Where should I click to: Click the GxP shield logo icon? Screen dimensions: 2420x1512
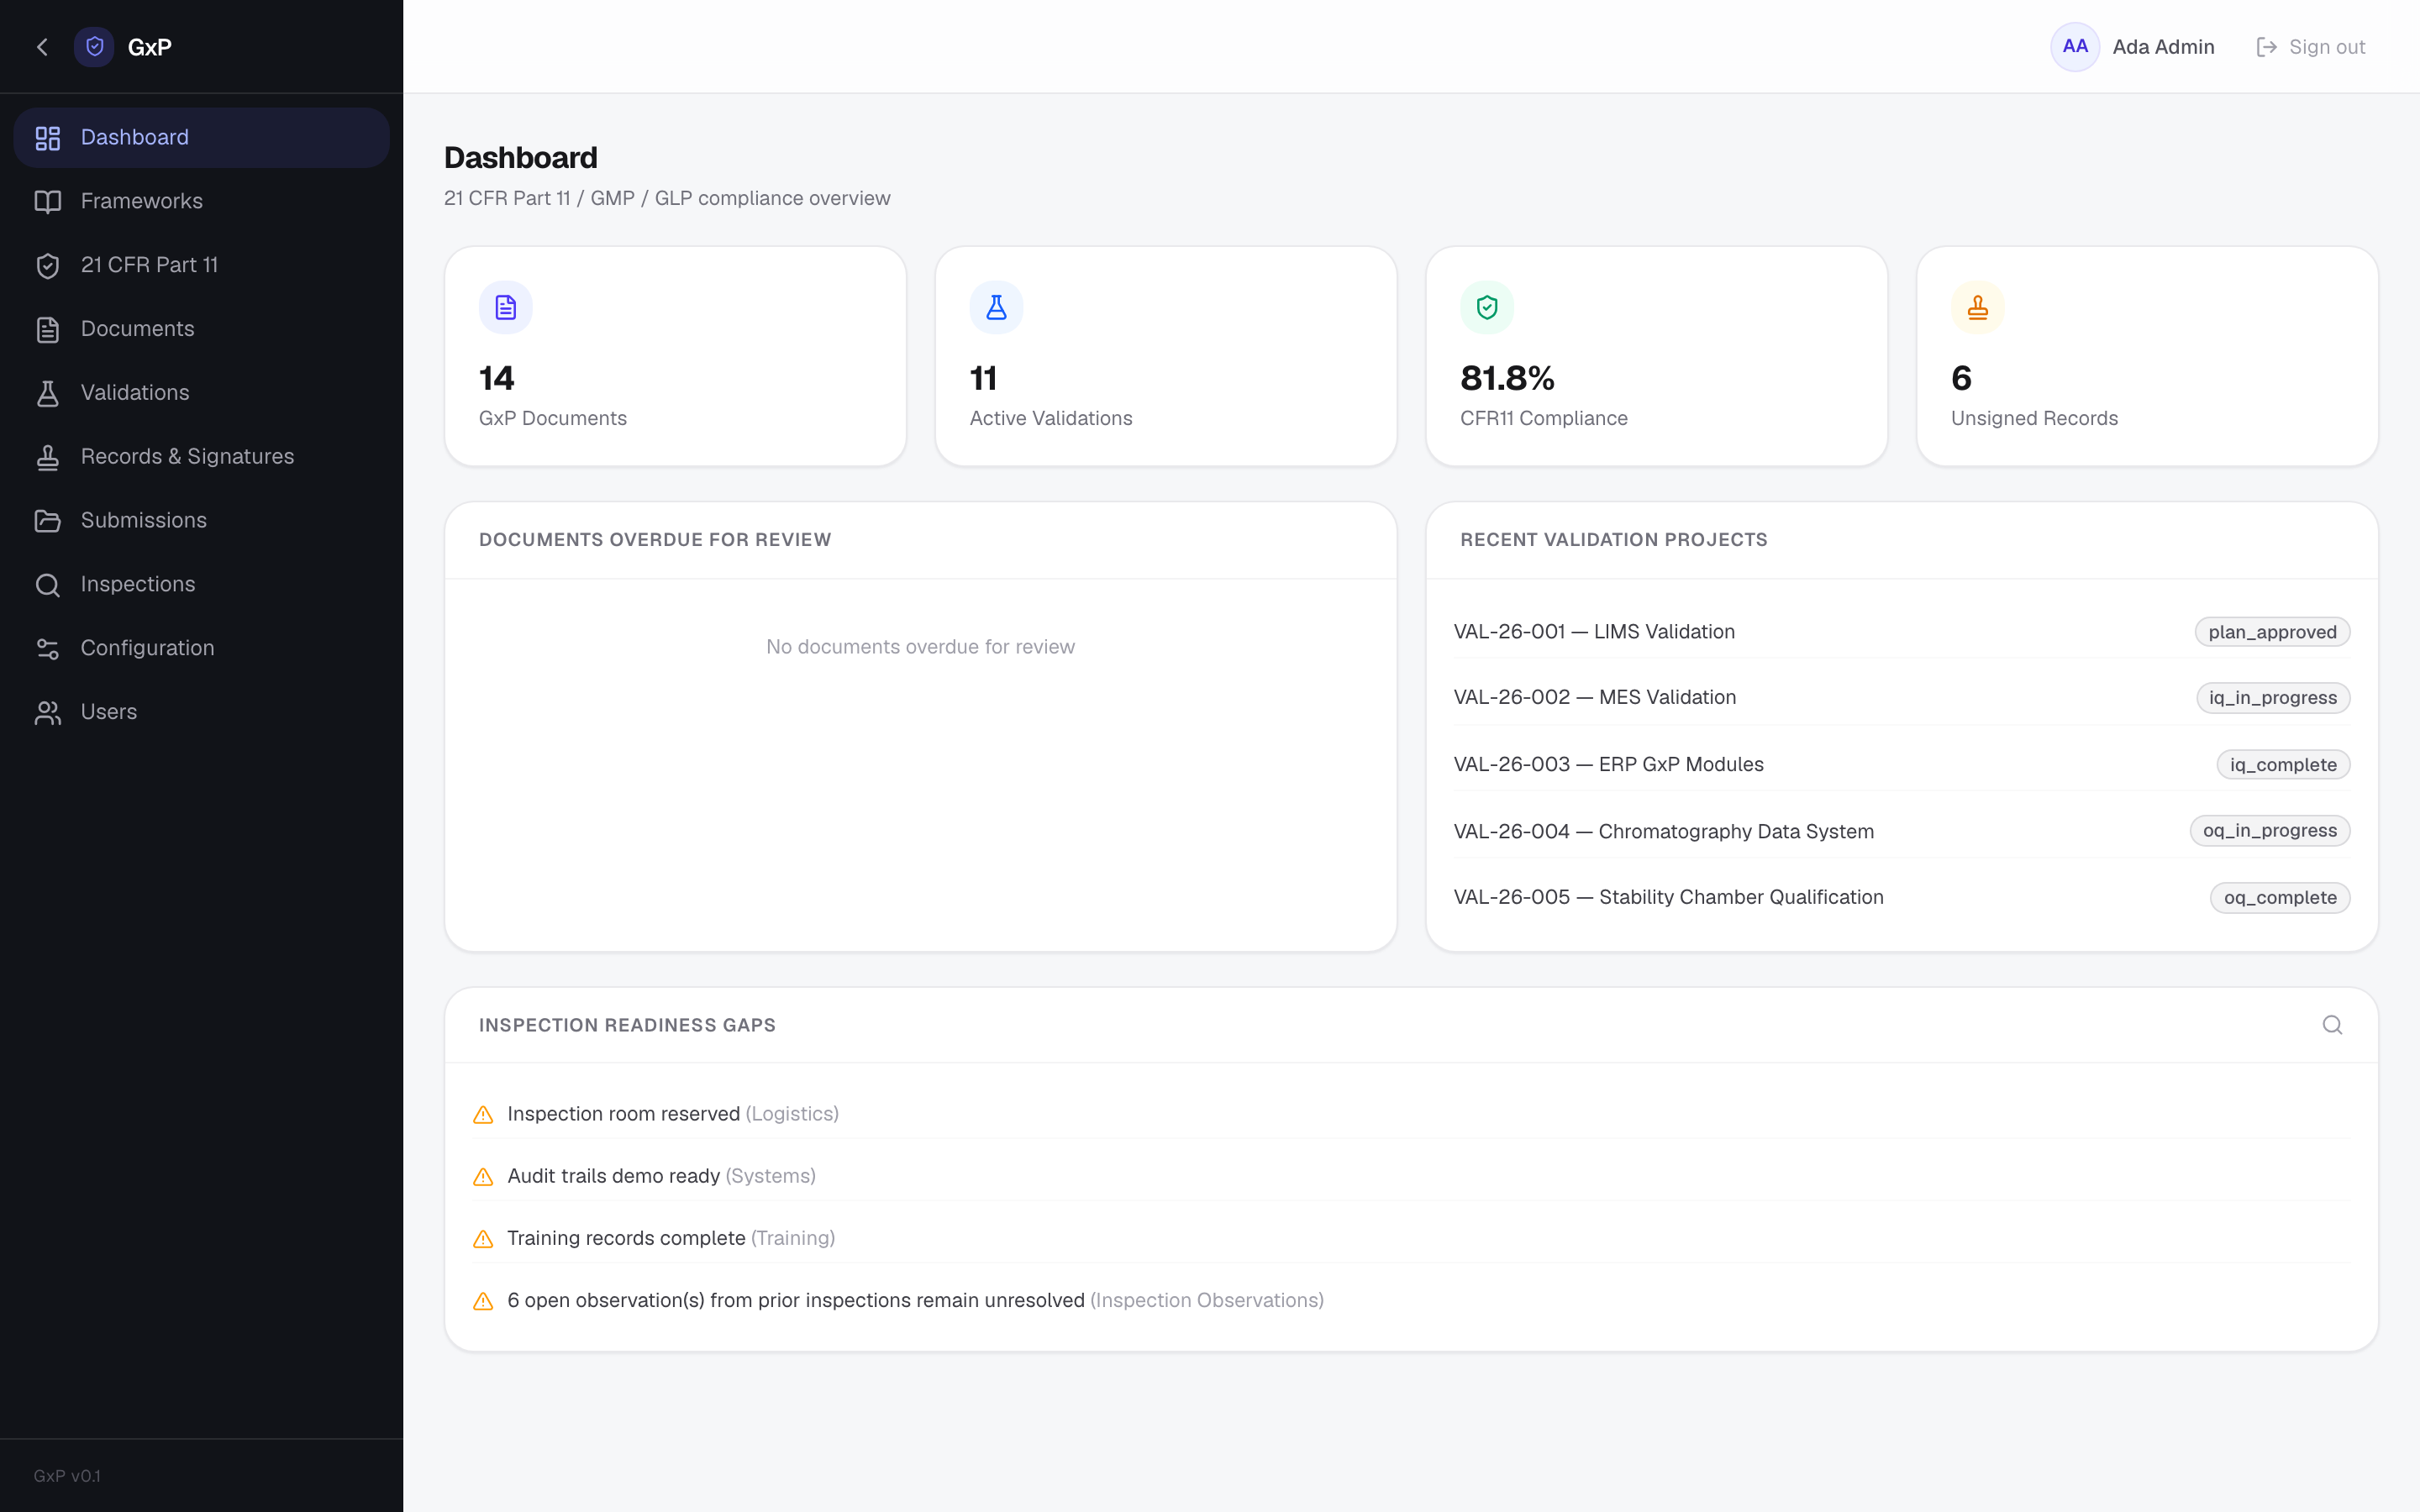click(94, 47)
